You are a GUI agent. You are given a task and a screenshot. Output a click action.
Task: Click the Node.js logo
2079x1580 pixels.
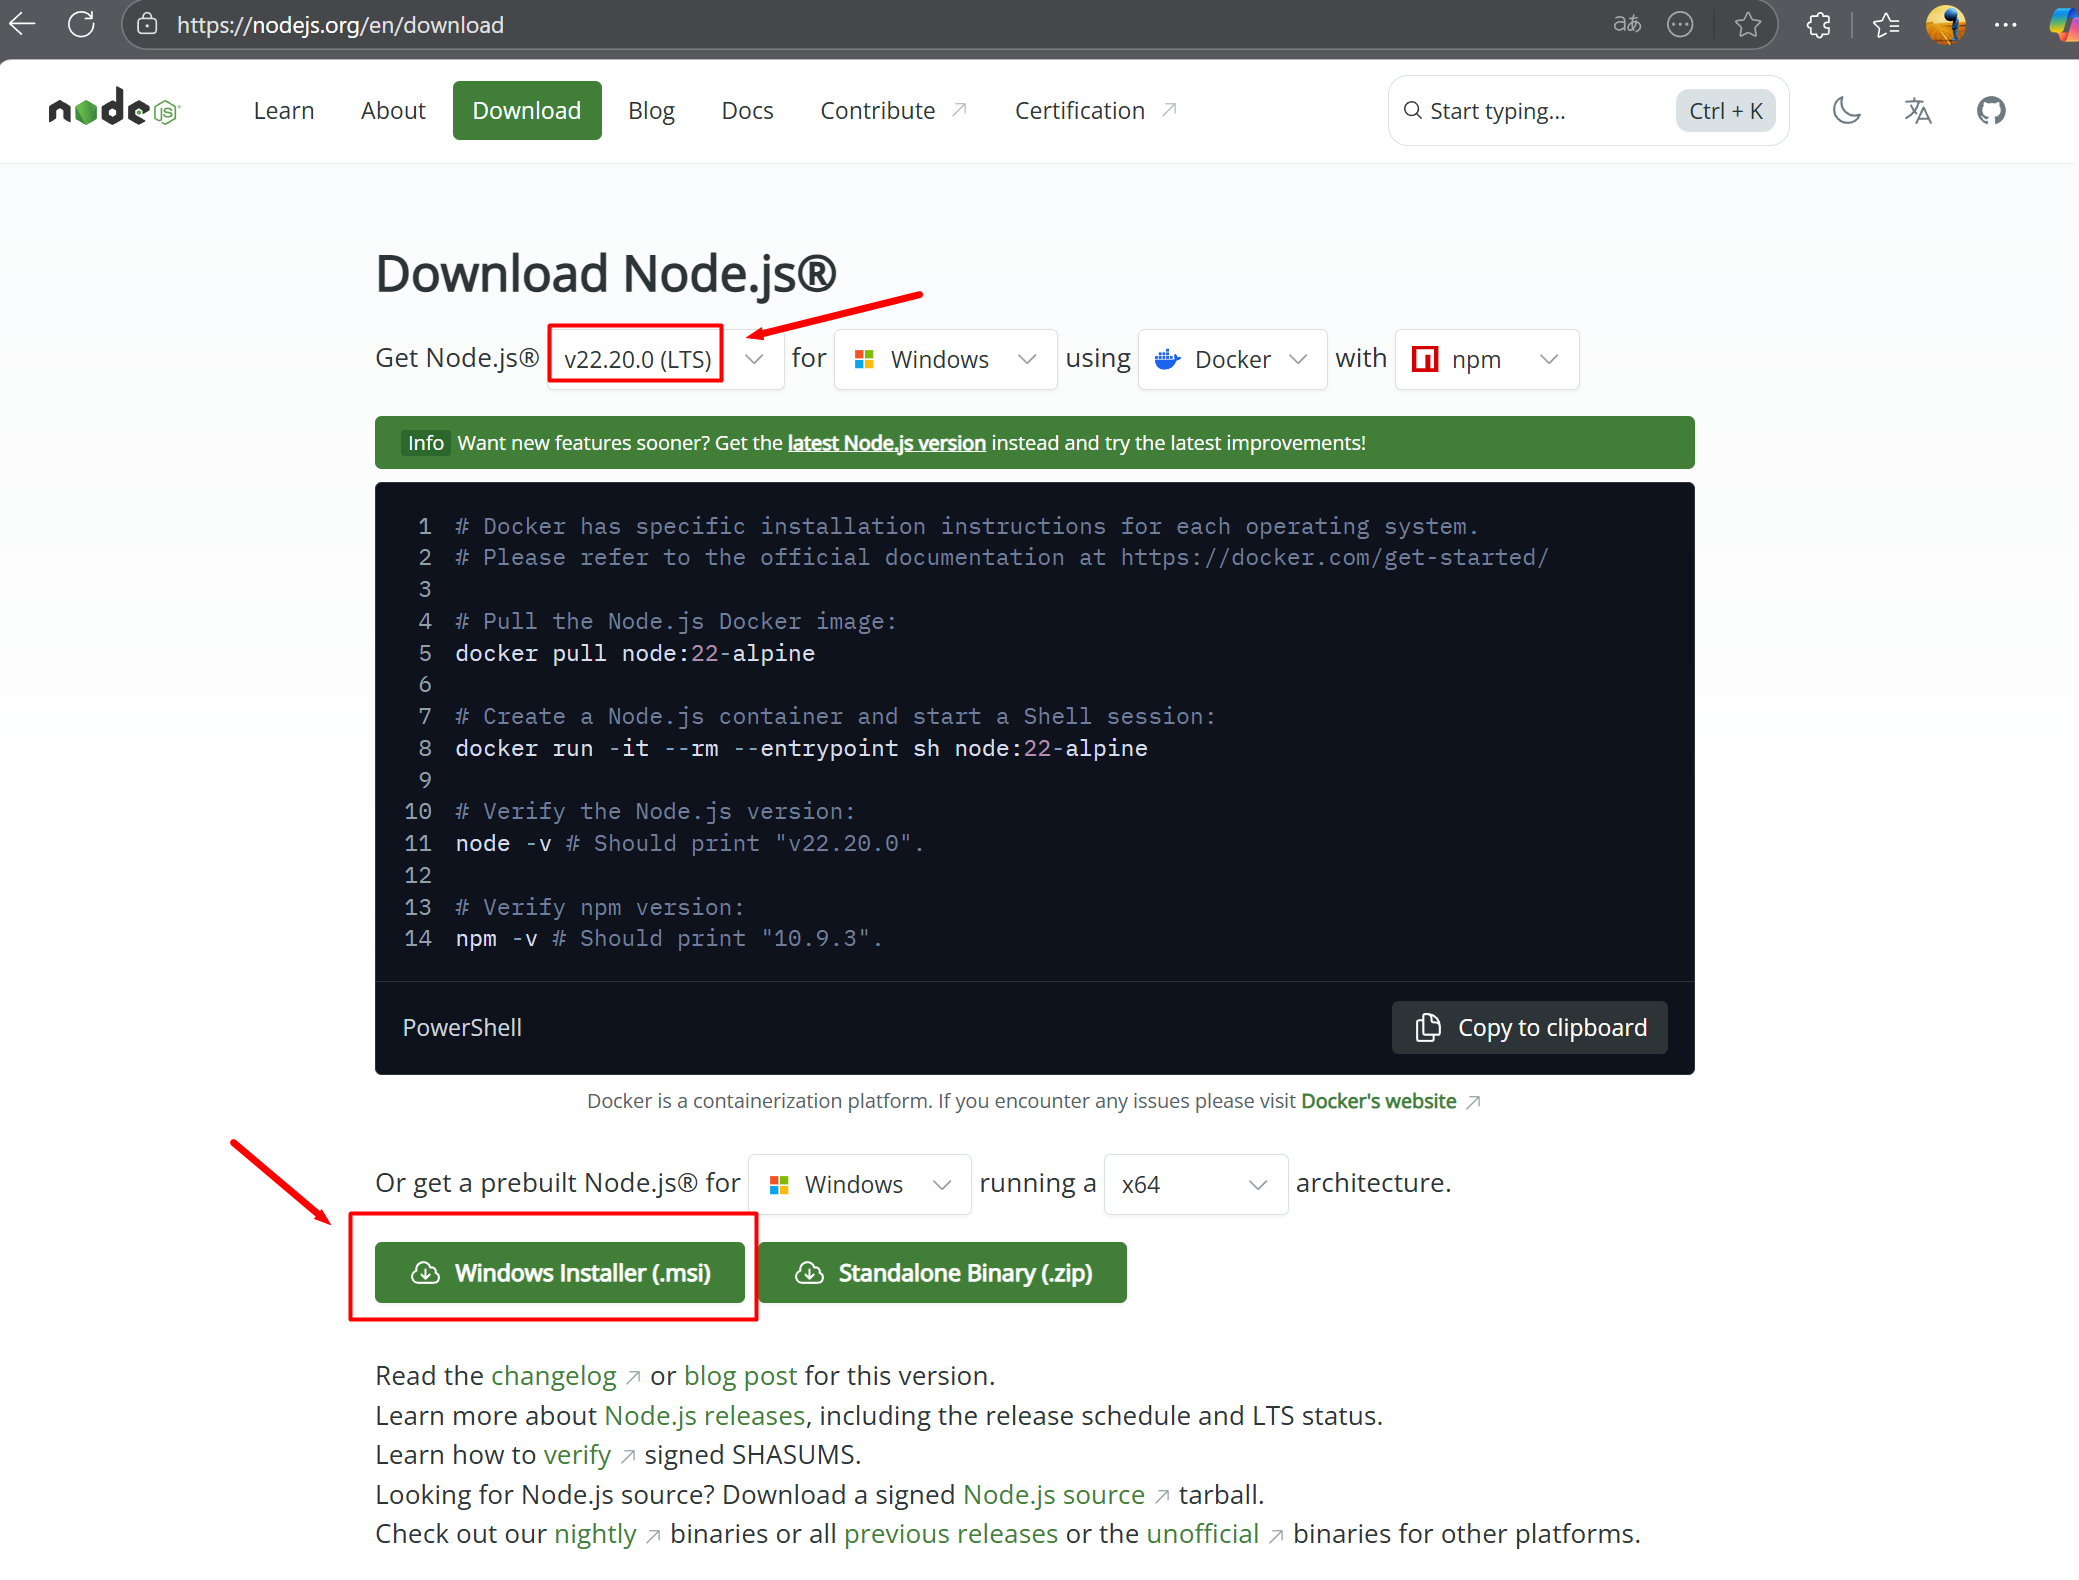(114, 108)
